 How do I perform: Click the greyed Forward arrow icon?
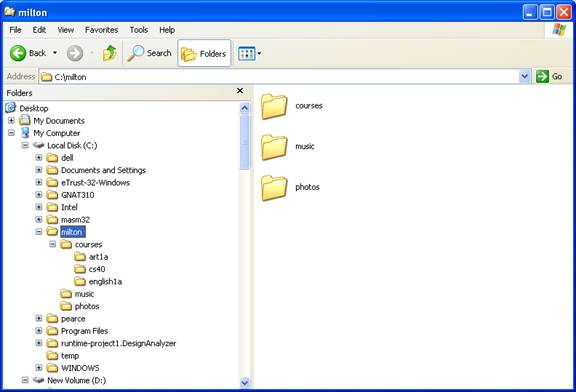75,53
